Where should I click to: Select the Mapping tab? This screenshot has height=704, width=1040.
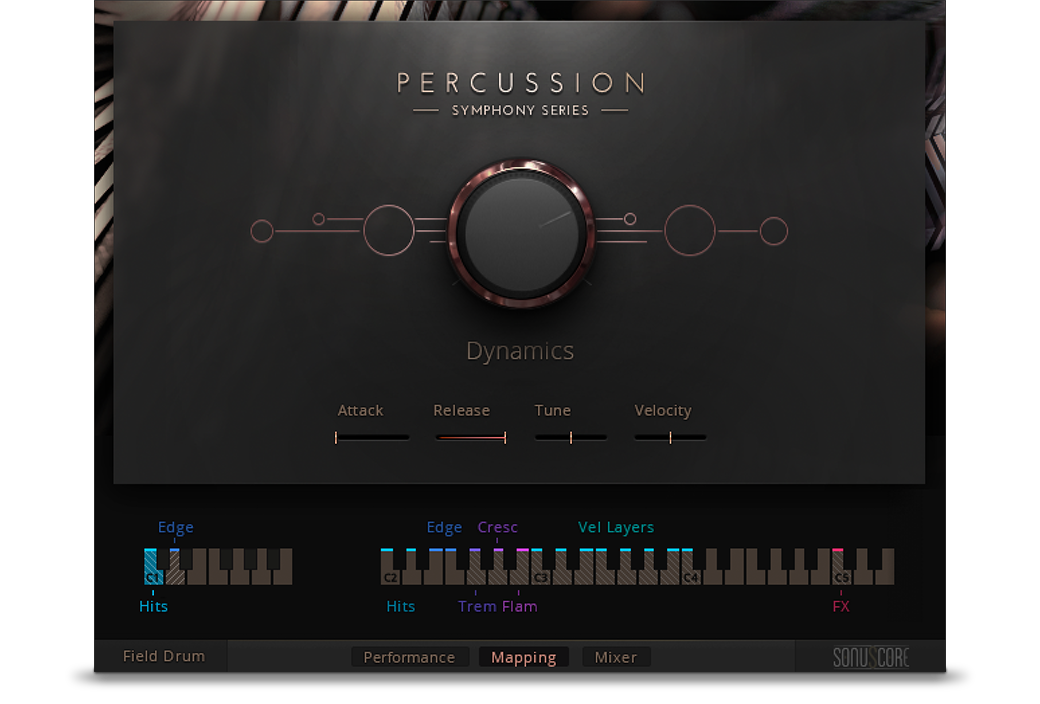click(x=523, y=657)
